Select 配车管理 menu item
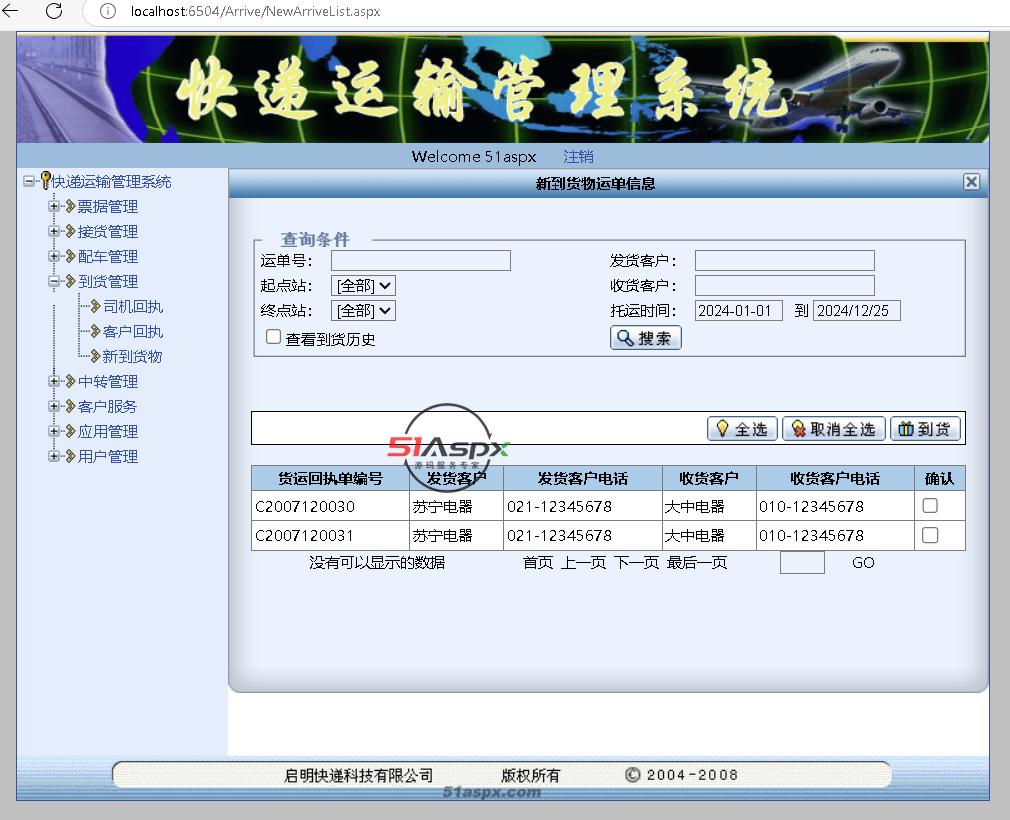The image size is (1010, 820). [x=108, y=257]
